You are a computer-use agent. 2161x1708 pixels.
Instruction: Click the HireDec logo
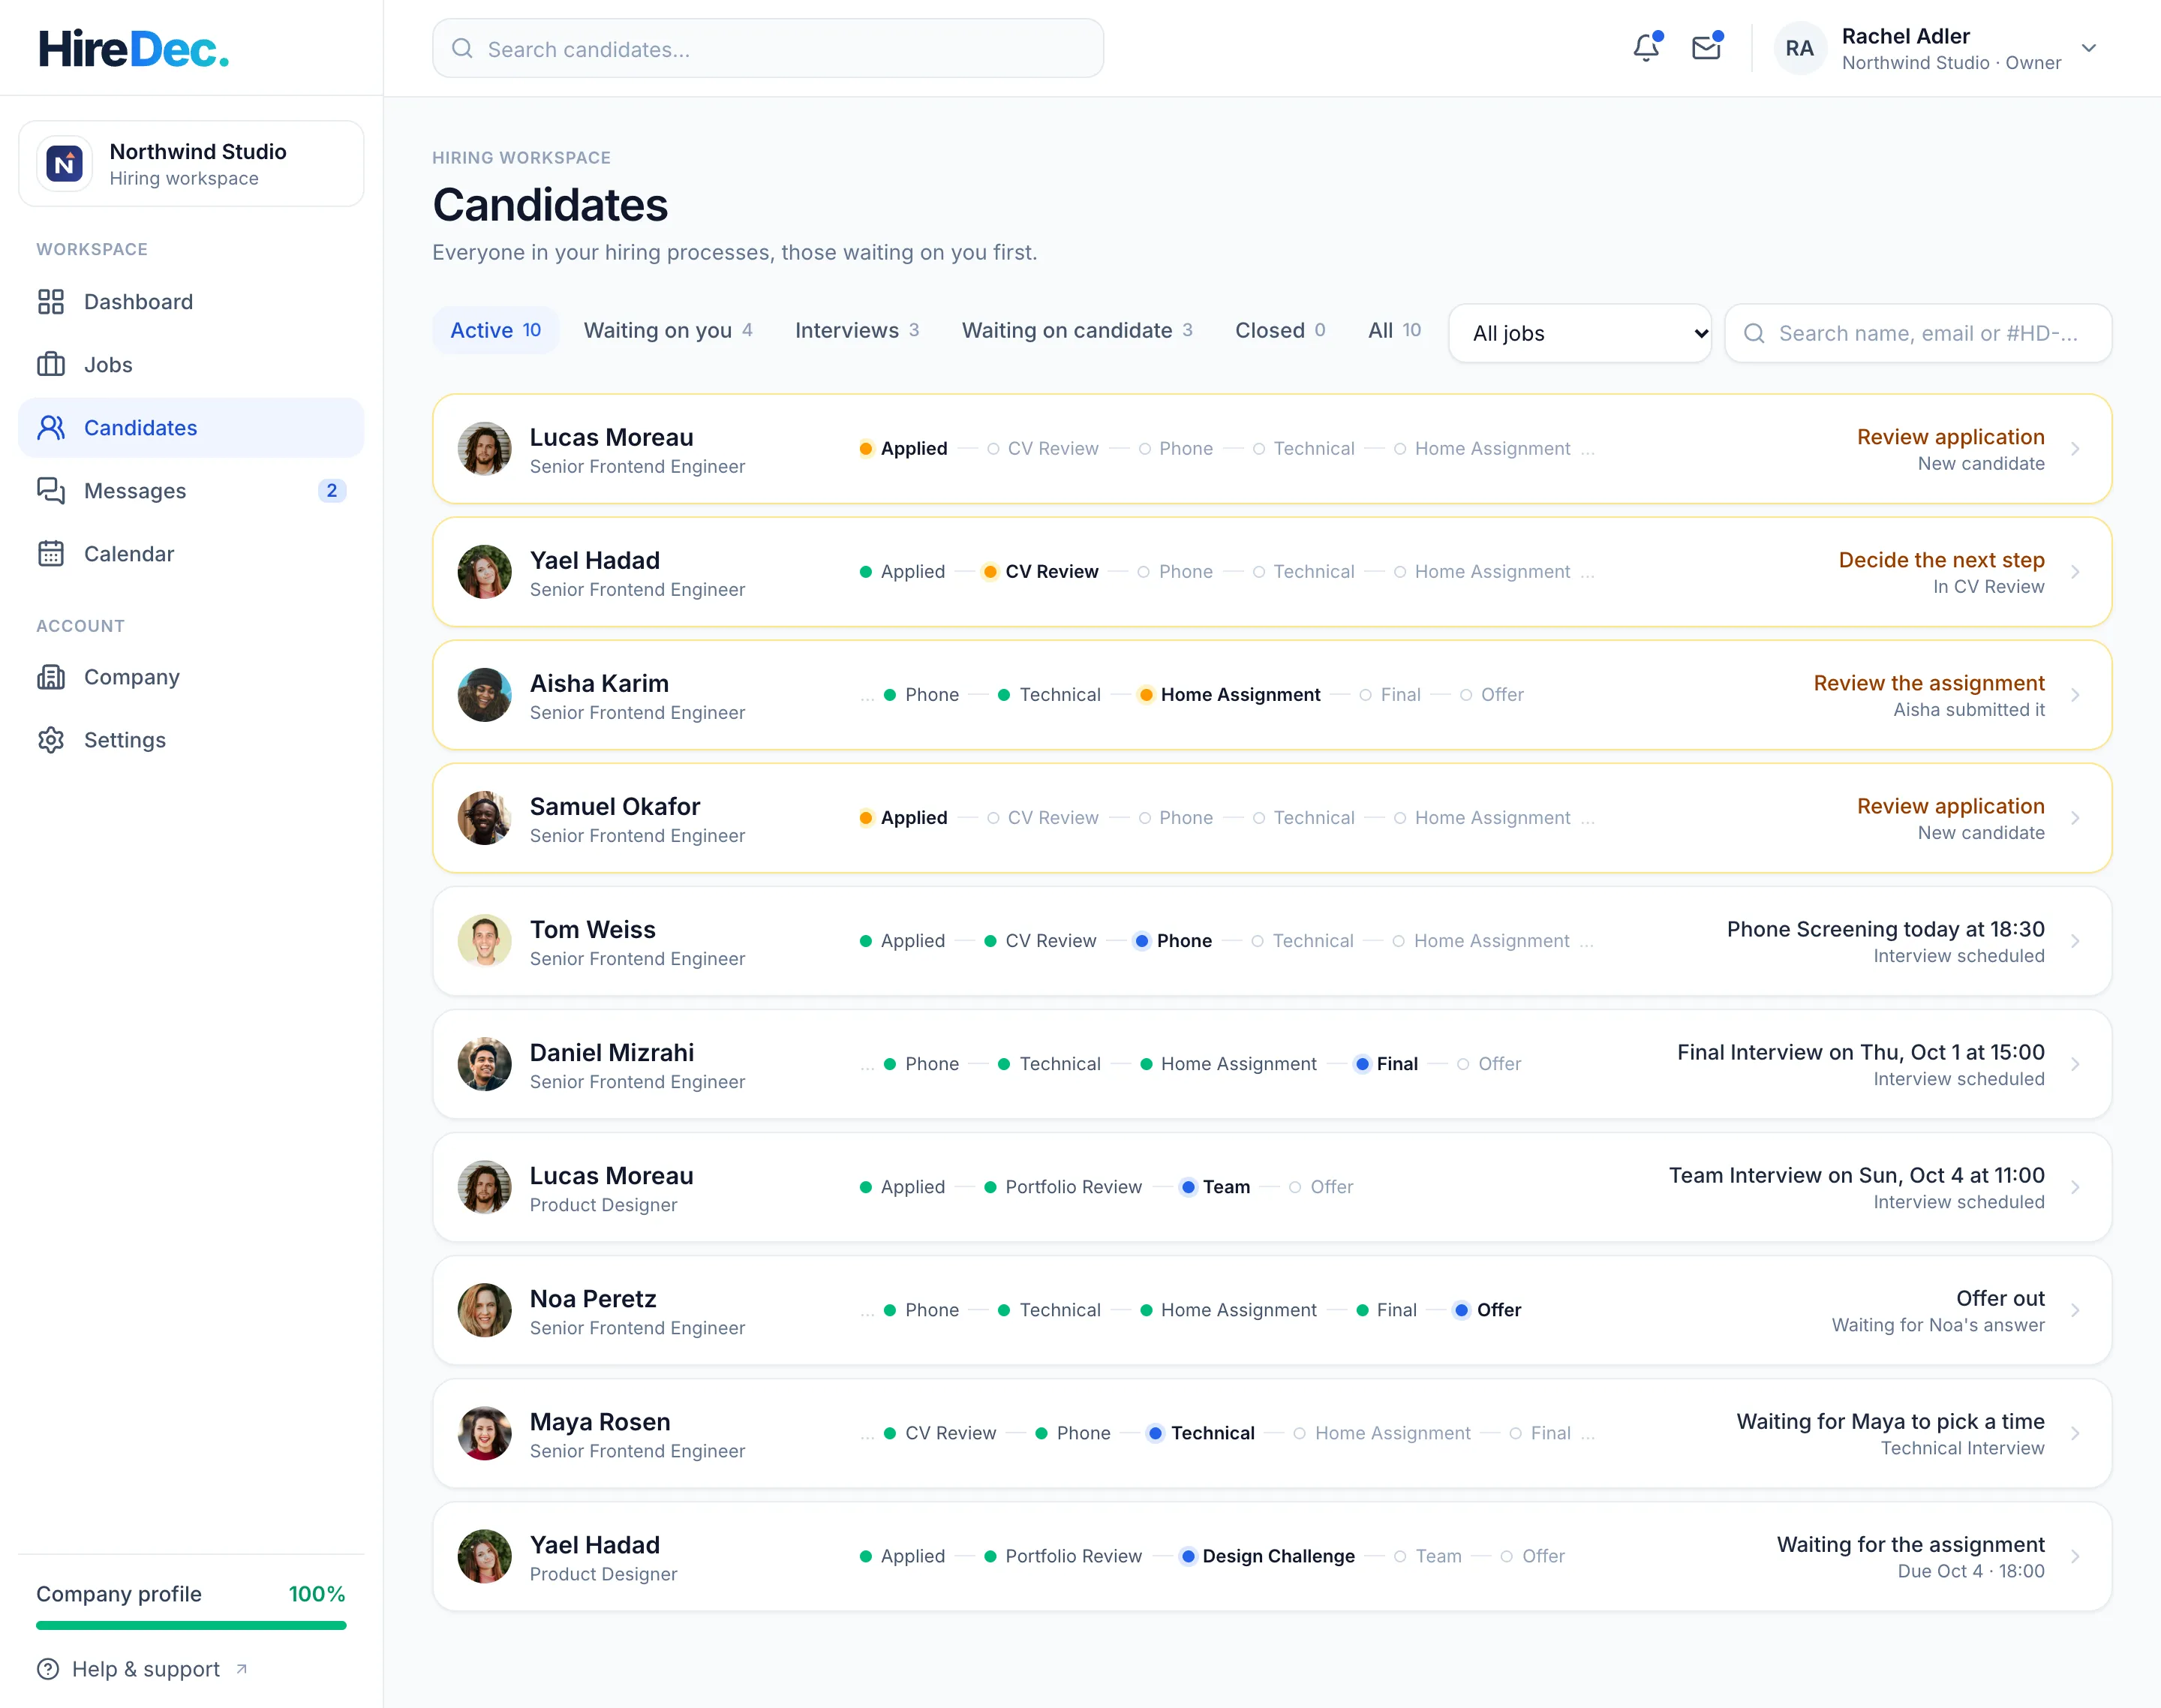[134, 48]
